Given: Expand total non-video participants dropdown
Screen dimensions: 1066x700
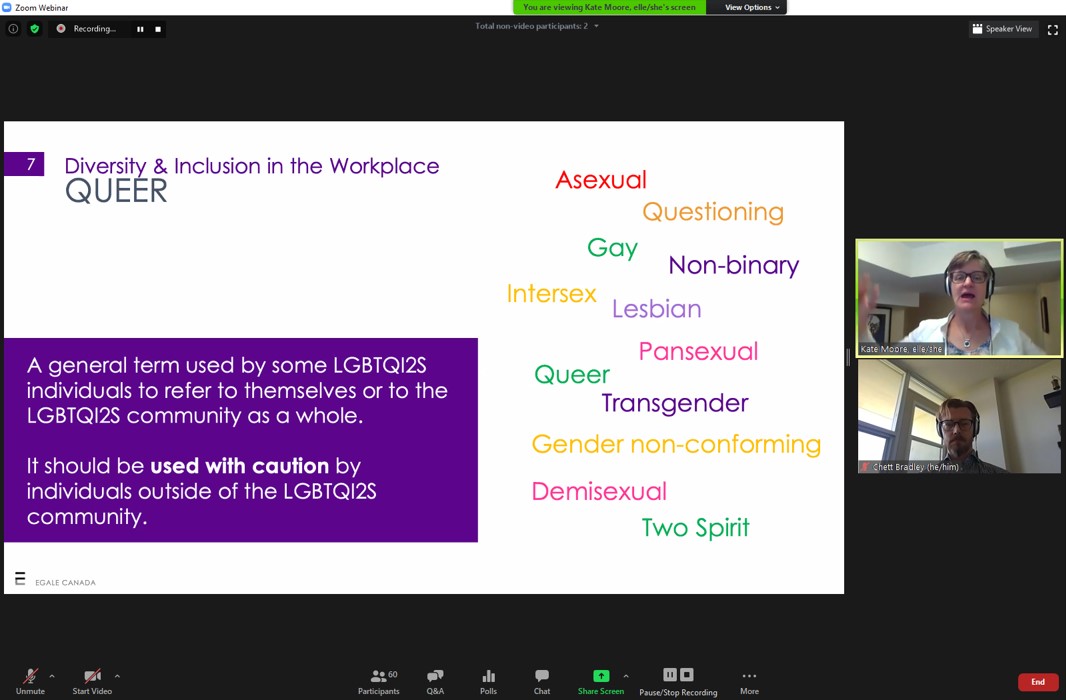Looking at the screenshot, I should 596,26.
